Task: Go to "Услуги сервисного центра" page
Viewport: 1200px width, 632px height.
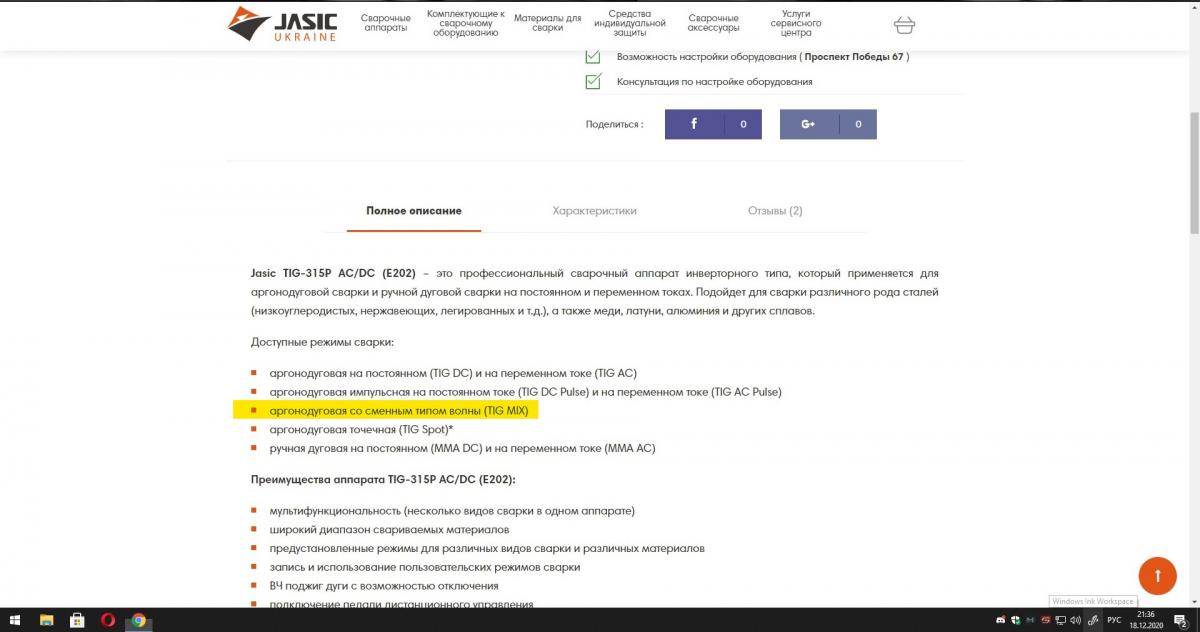Action: point(796,23)
